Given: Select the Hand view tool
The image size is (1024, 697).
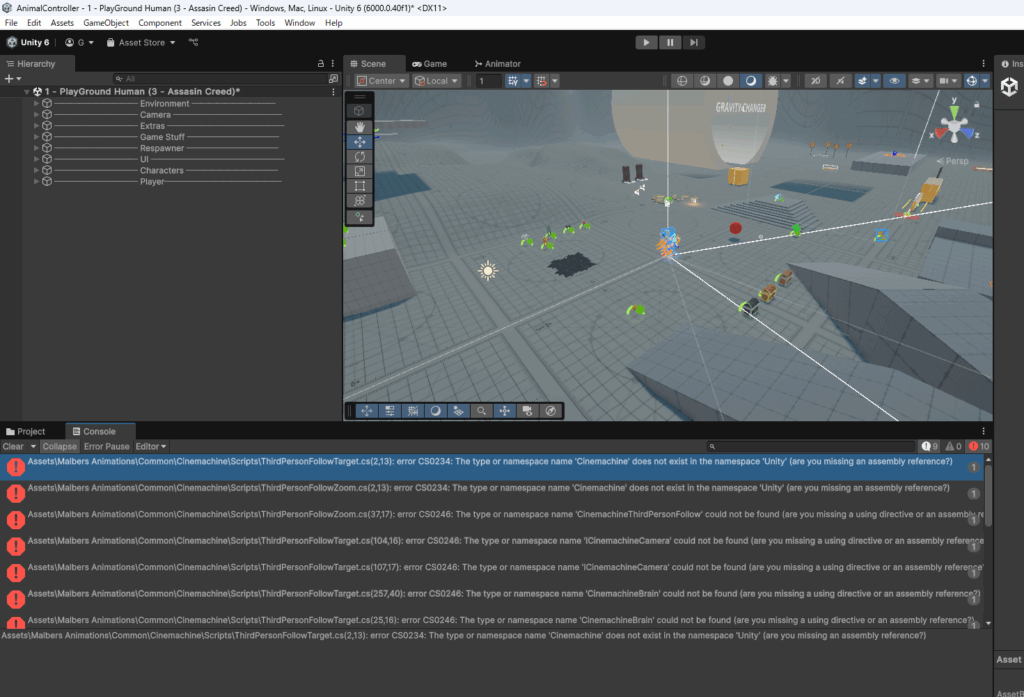Looking at the screenshot, I should point(360,127).
